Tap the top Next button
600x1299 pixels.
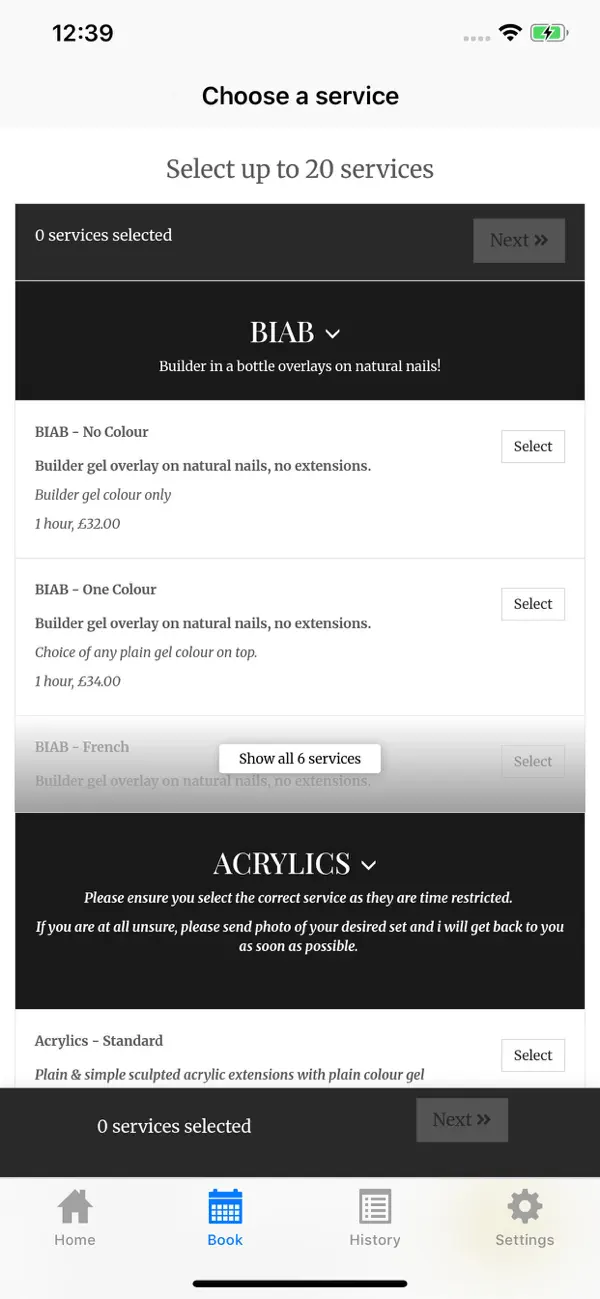pyautogui.click(x=519, y=240)
